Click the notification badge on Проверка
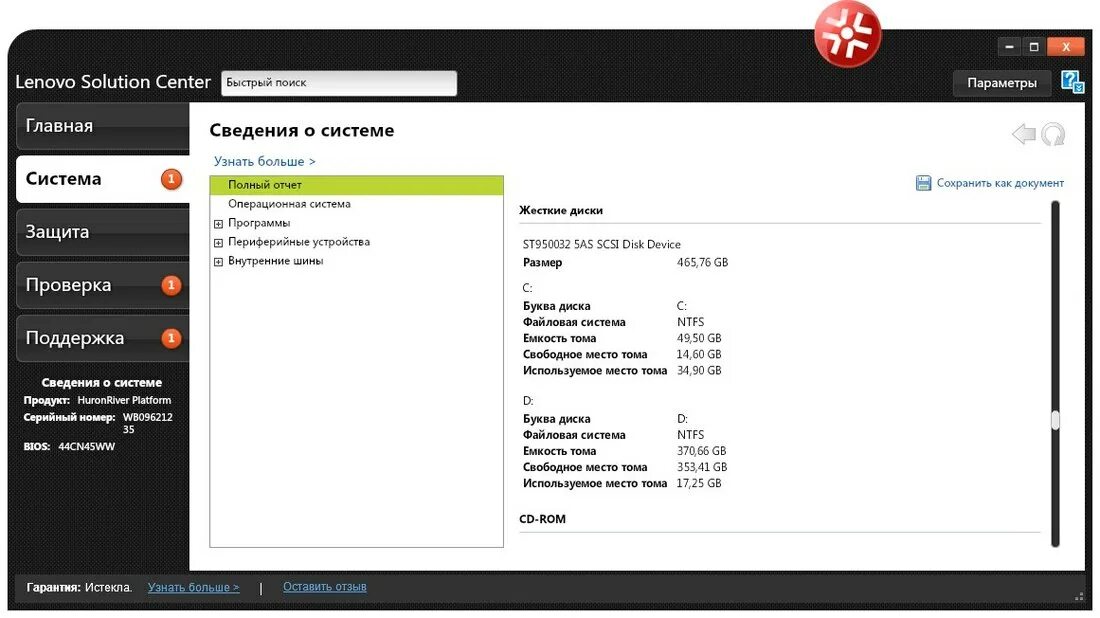1100x618 pixels. coord(171,286)
